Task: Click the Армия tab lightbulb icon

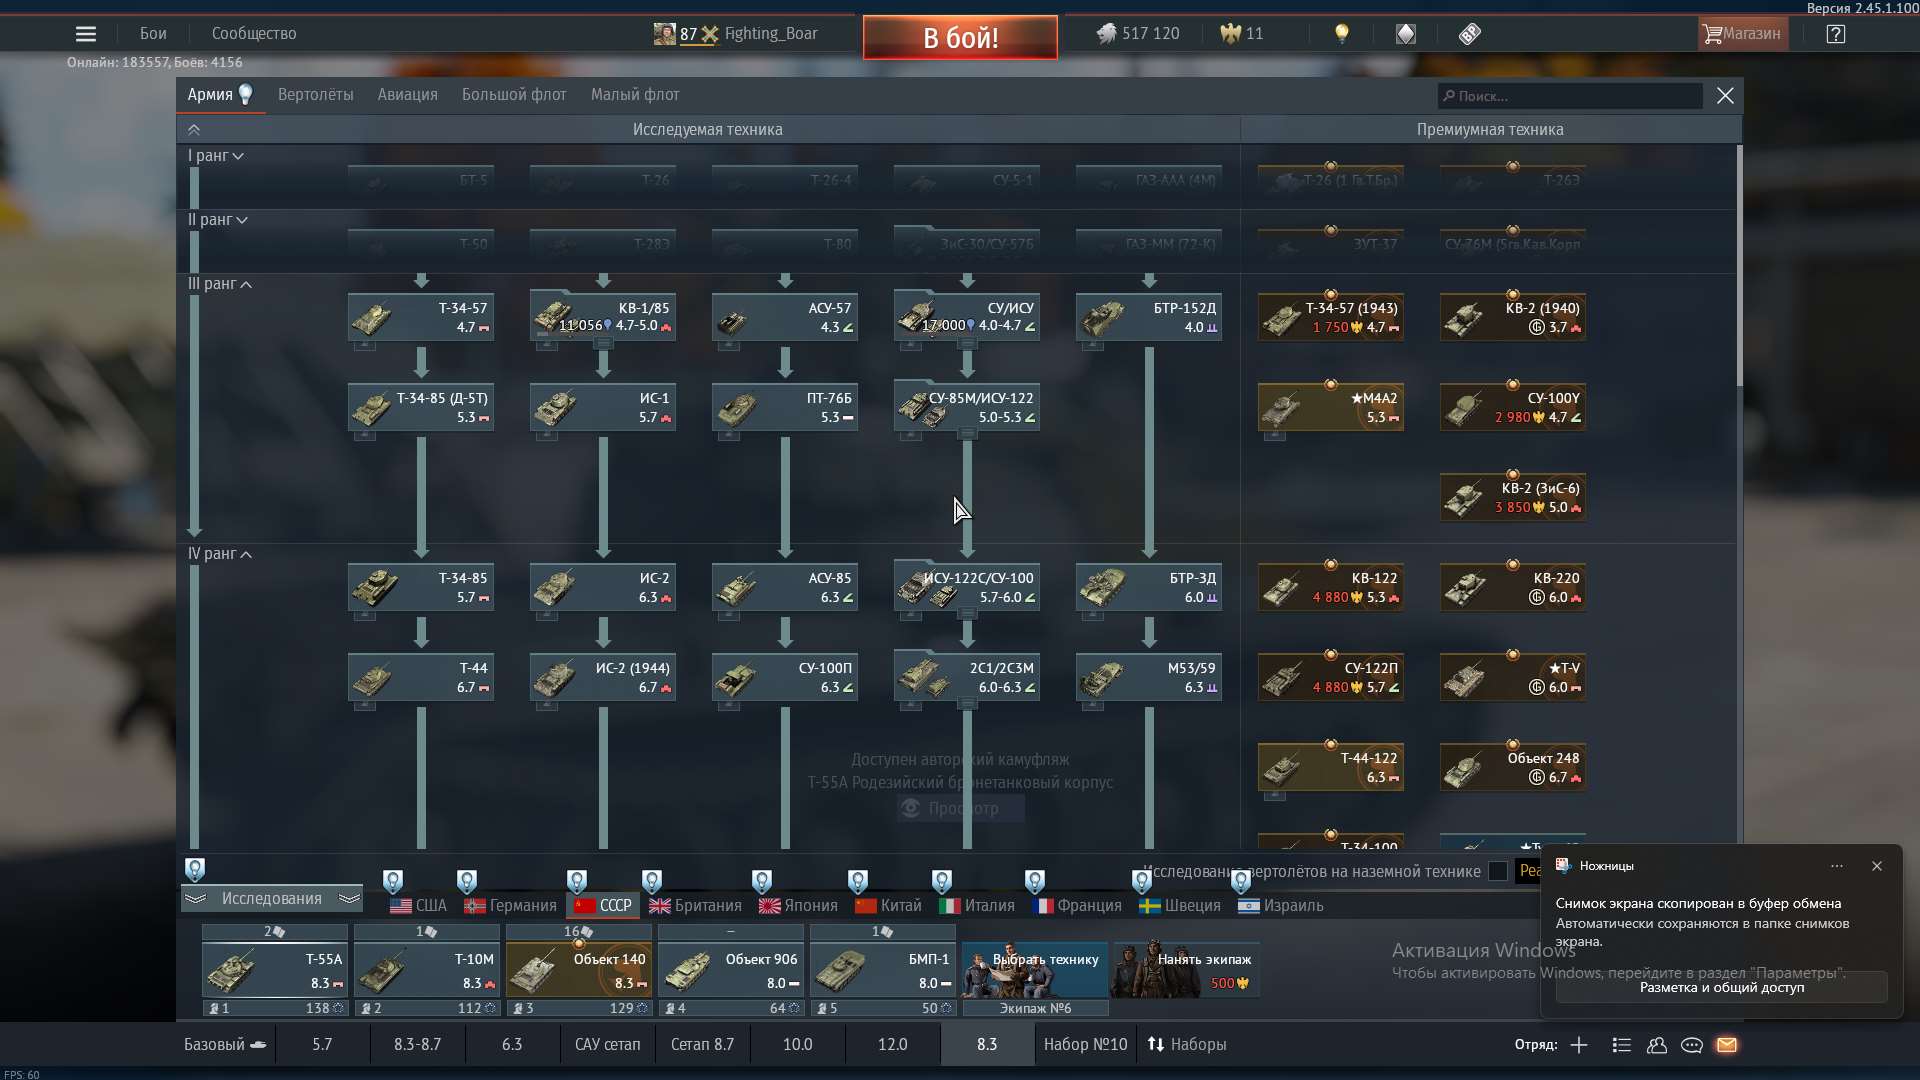Action: pos(245,94)
